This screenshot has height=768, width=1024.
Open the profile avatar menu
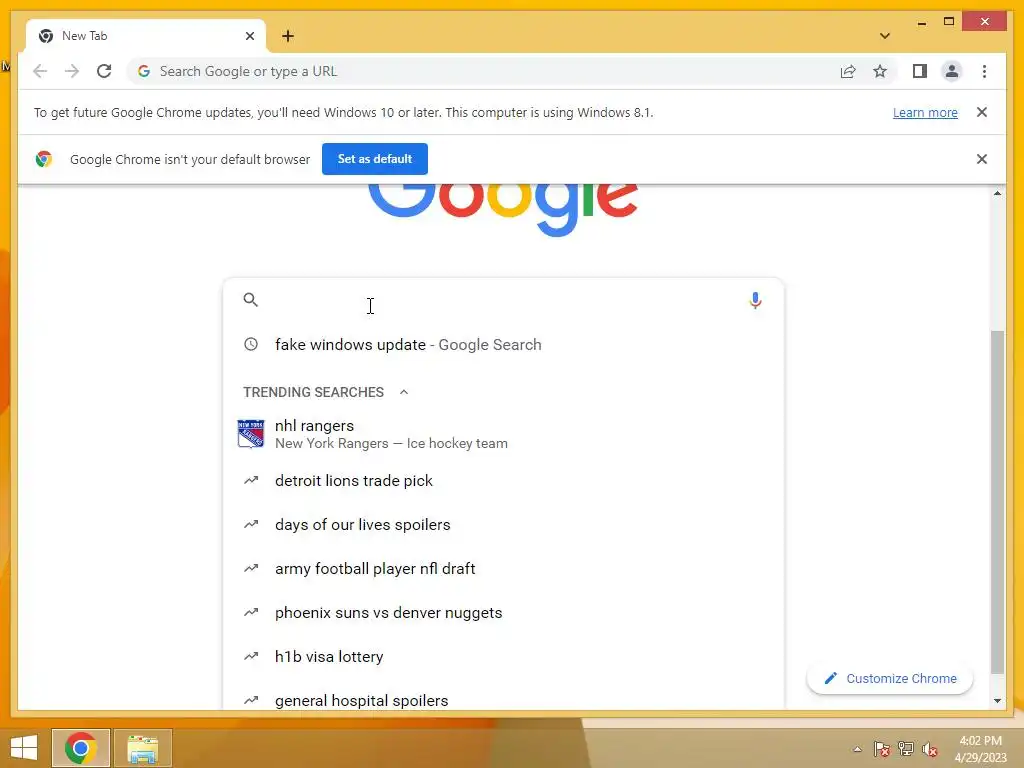[952, 71]
